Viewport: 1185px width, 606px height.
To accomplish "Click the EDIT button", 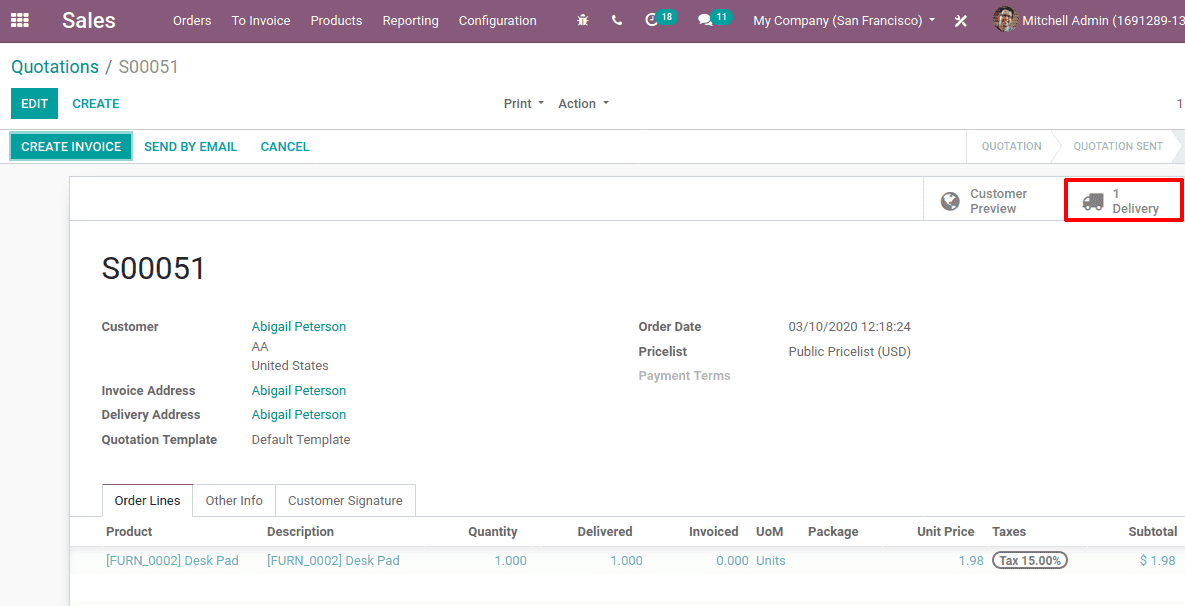I will [x=34, y=104].
